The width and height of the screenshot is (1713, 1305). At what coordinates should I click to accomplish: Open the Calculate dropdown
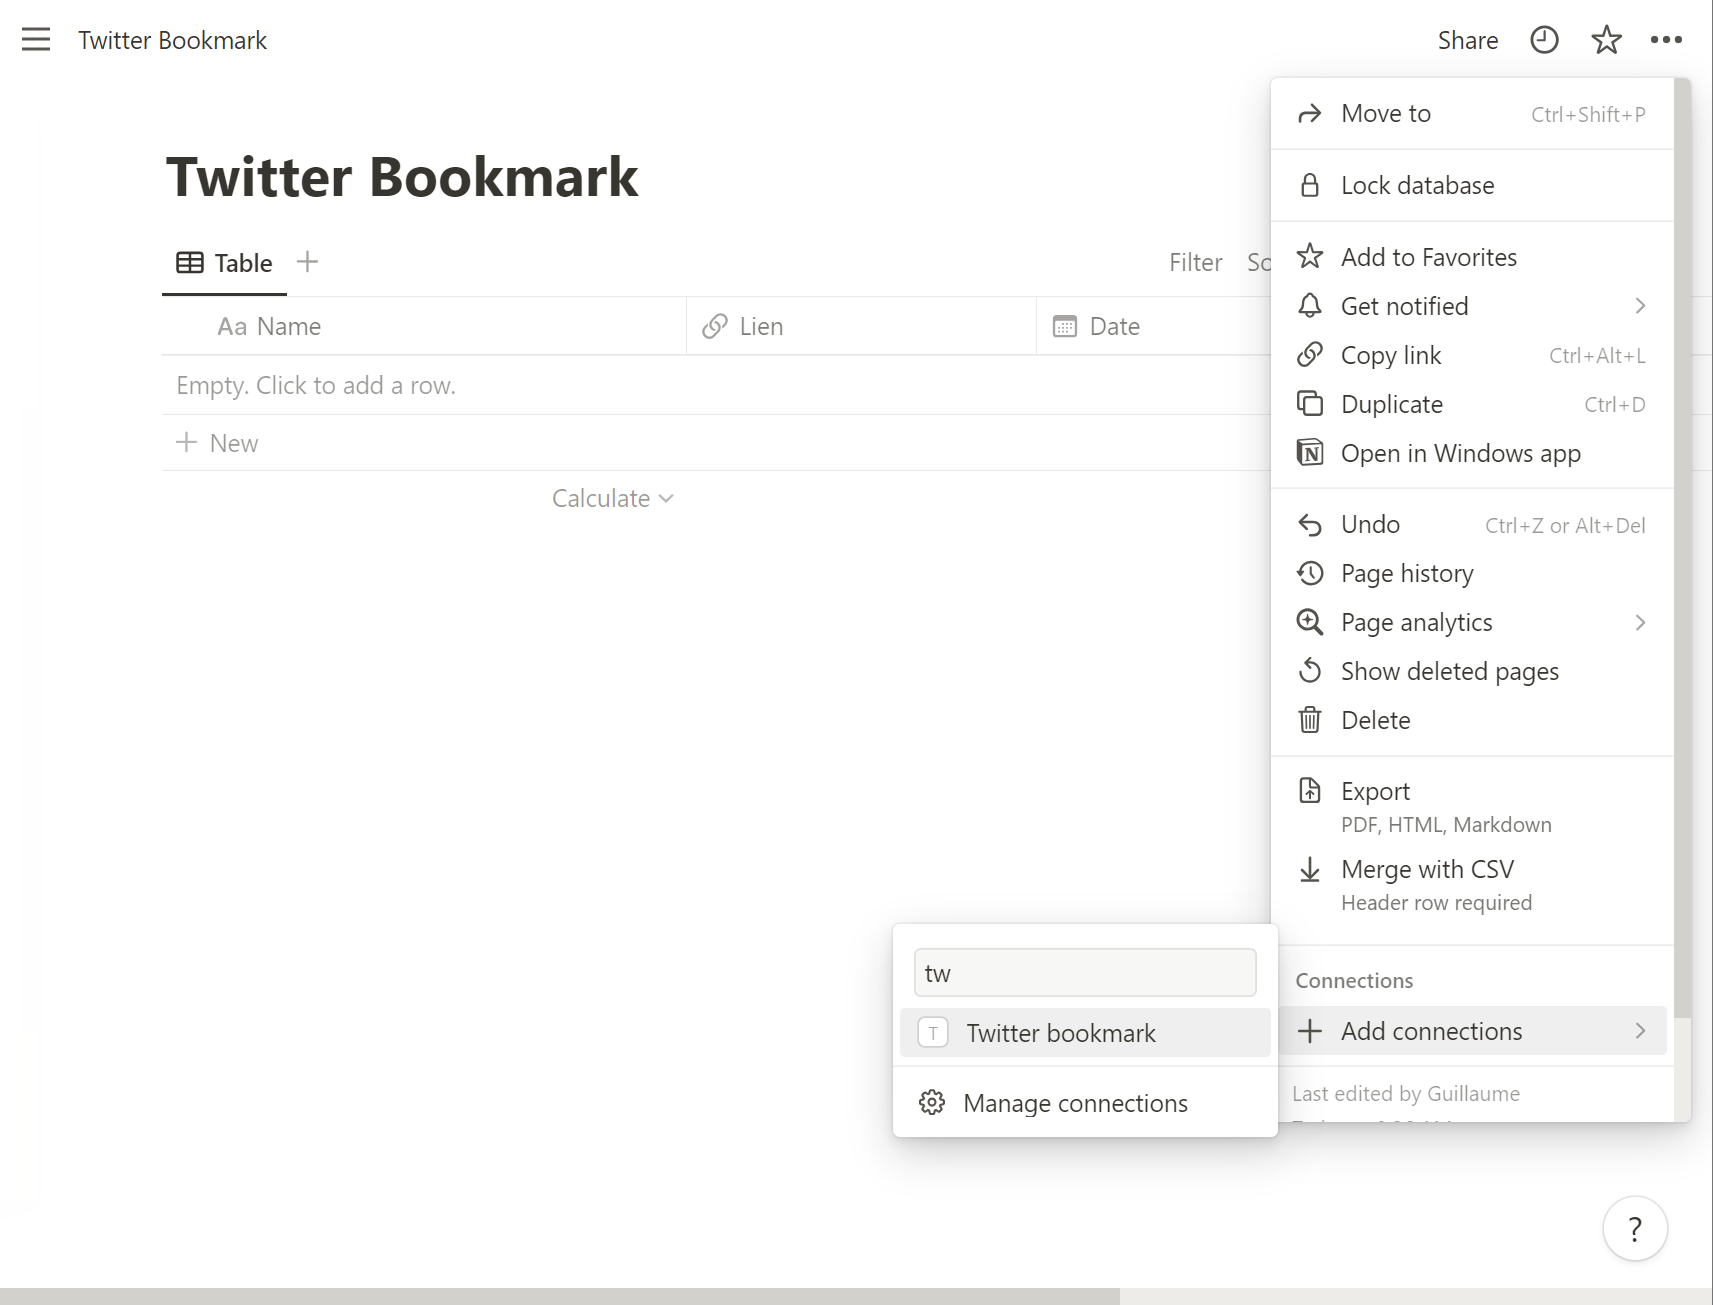click(613, 498)
